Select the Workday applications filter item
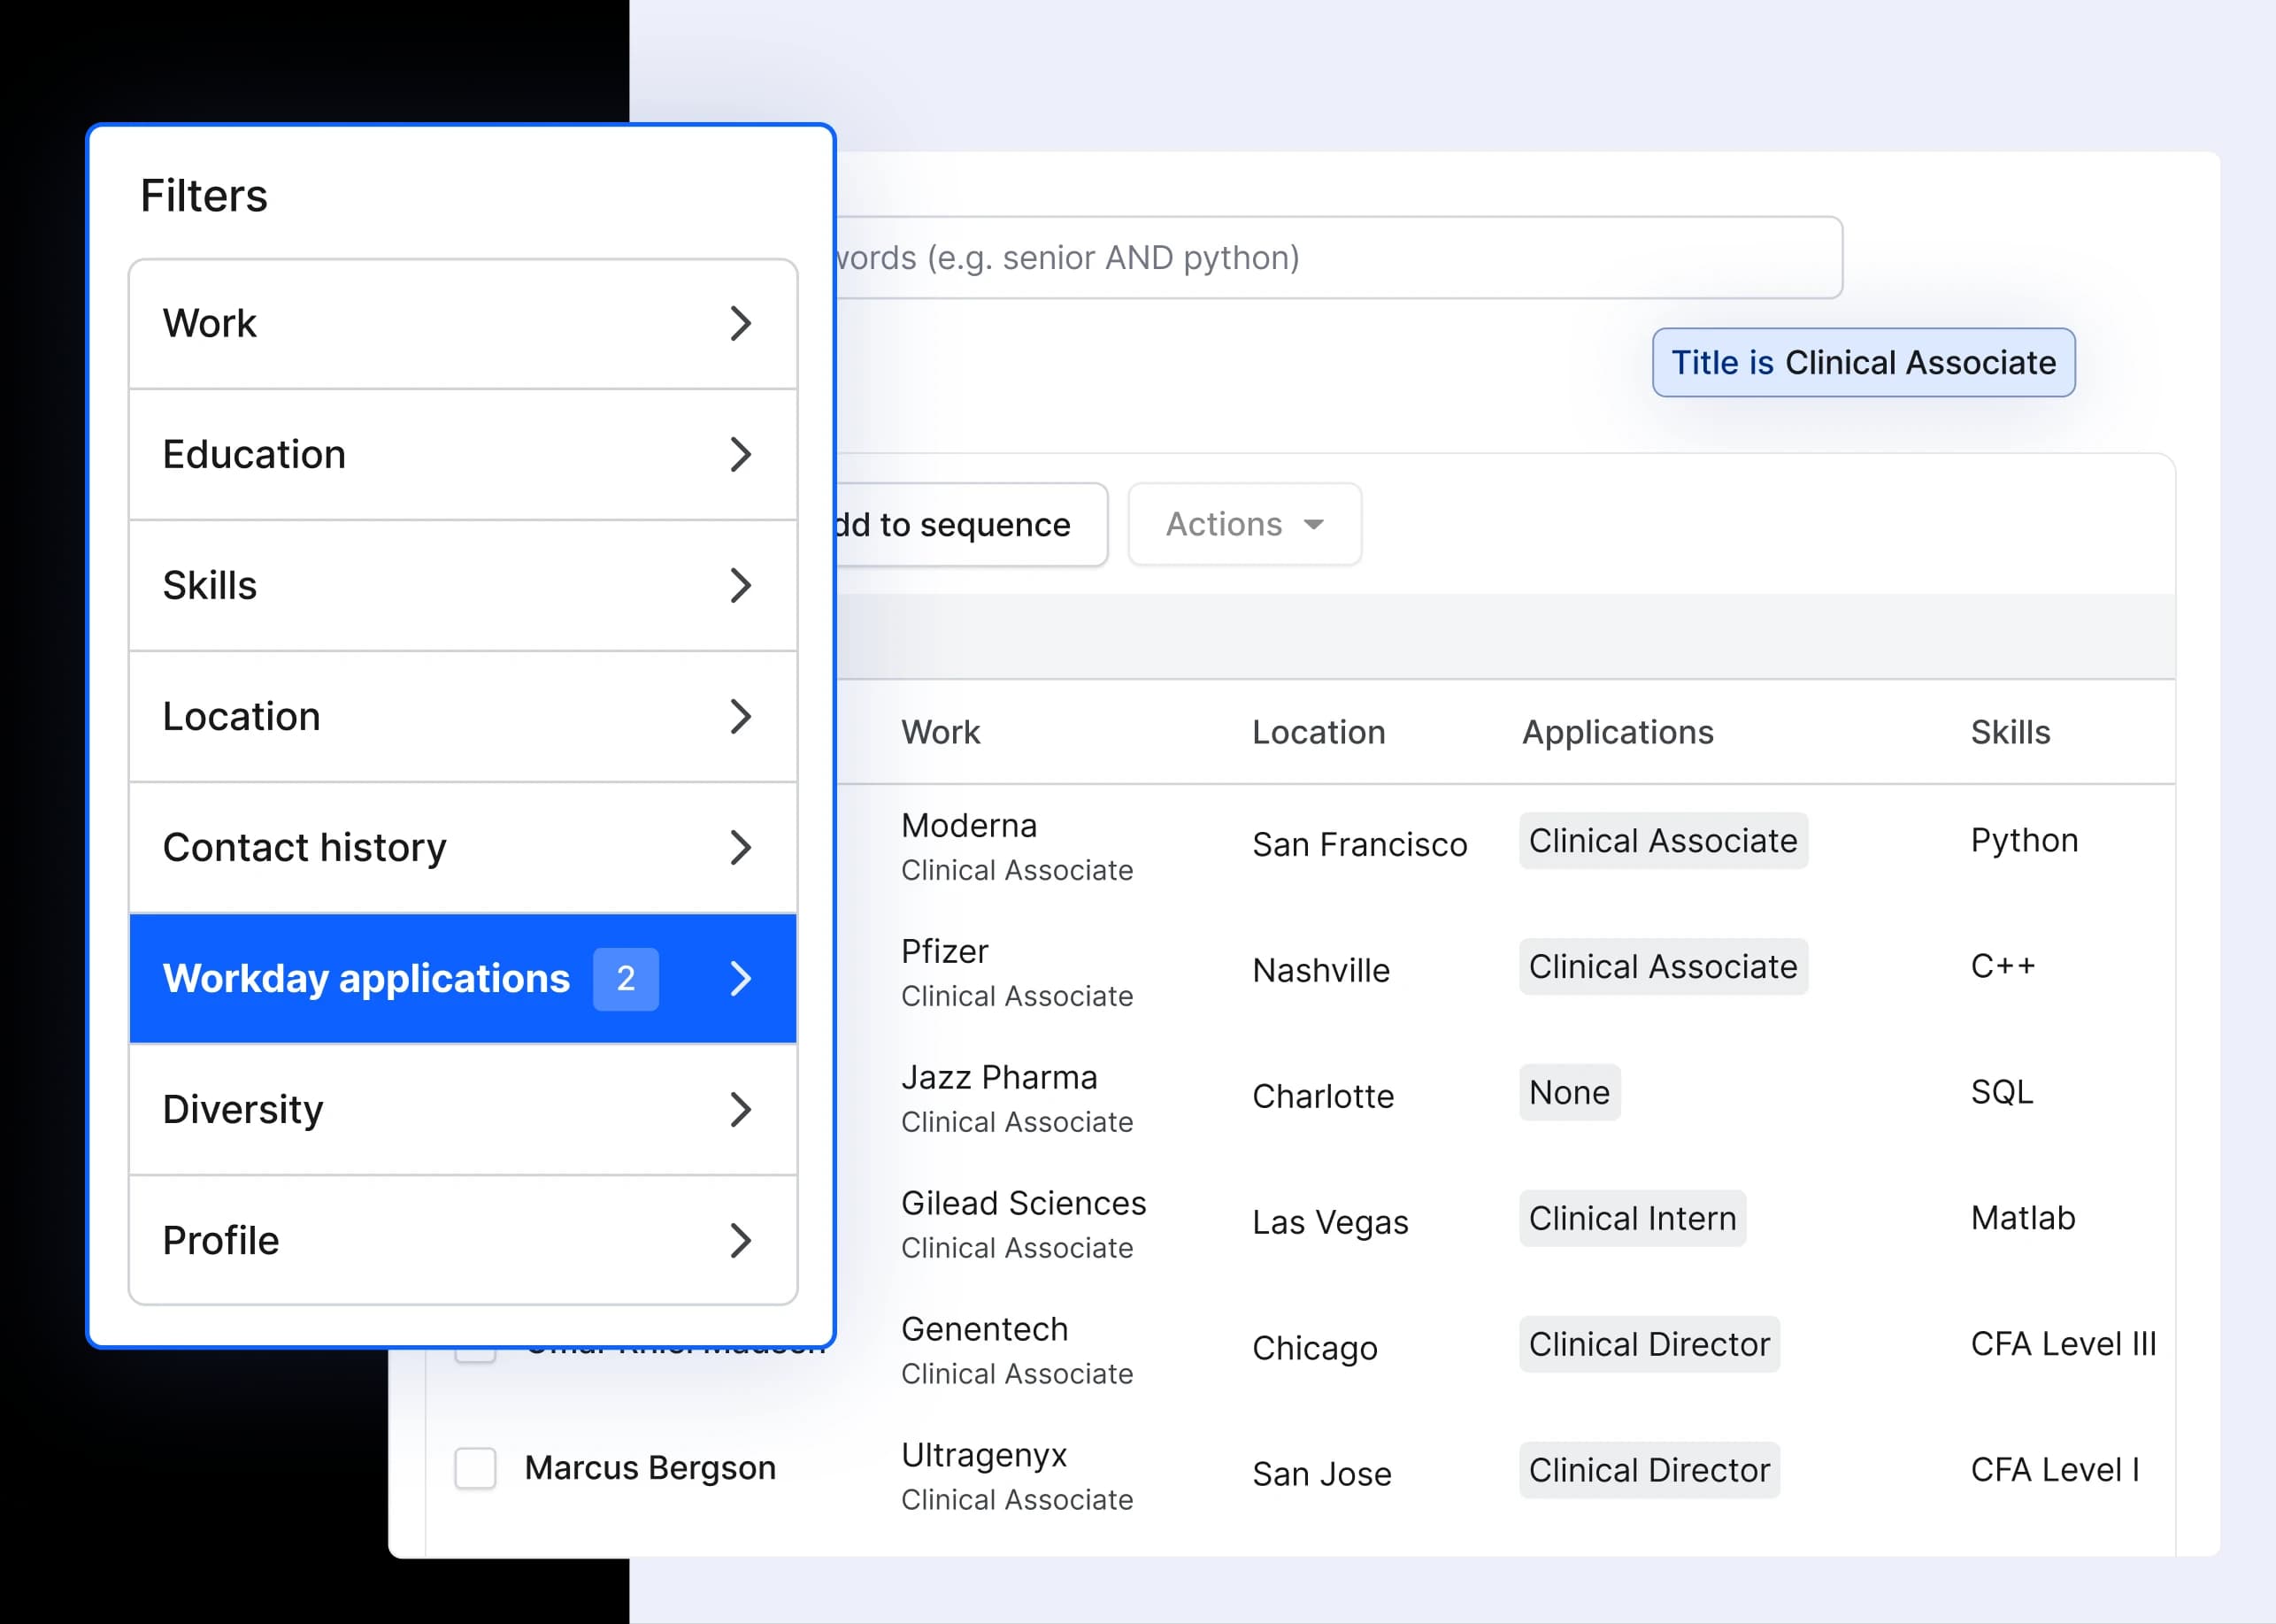The image size is (2276, 1624). pos(366,979)
